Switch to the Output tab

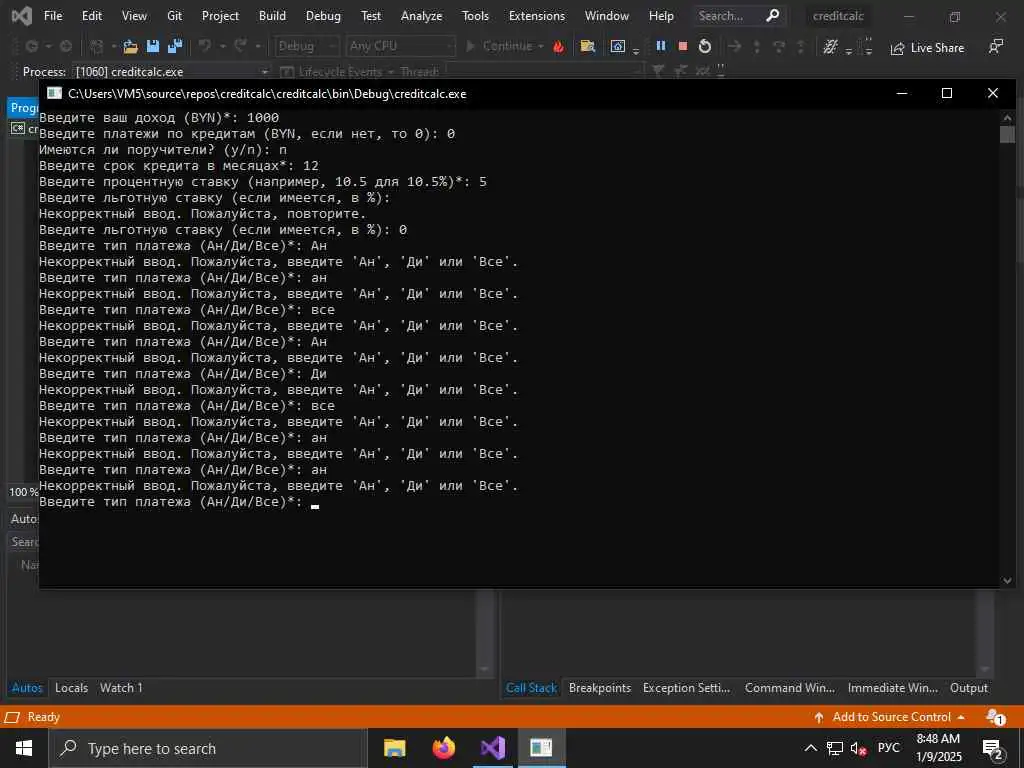pyautogui.click(x=968, y=688)
